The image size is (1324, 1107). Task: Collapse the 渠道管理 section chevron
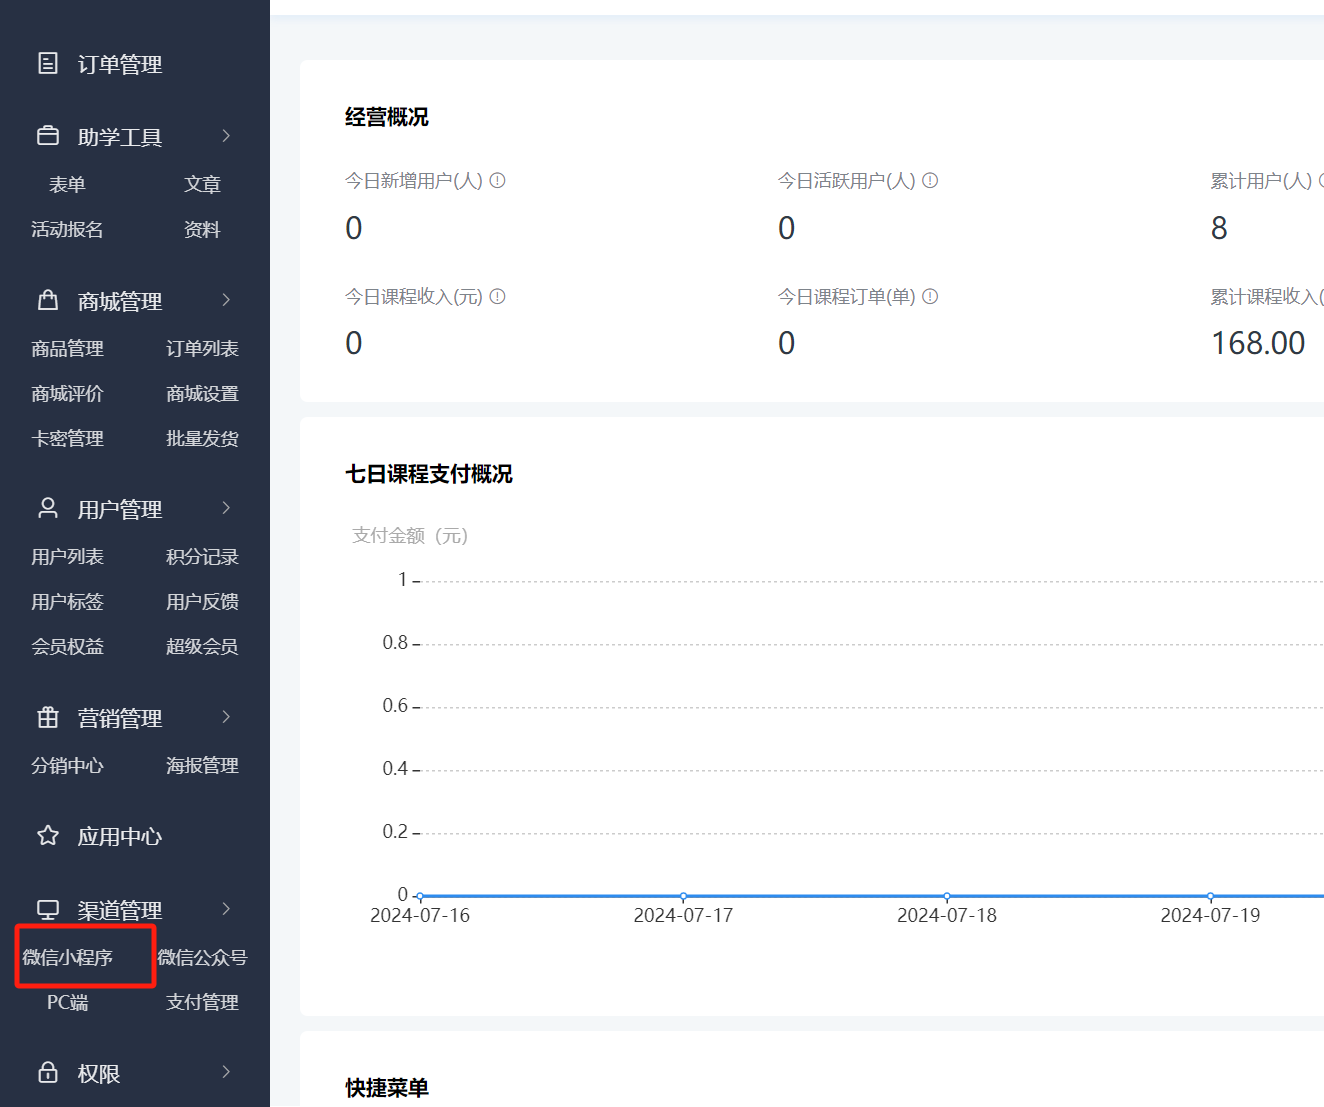226,909
